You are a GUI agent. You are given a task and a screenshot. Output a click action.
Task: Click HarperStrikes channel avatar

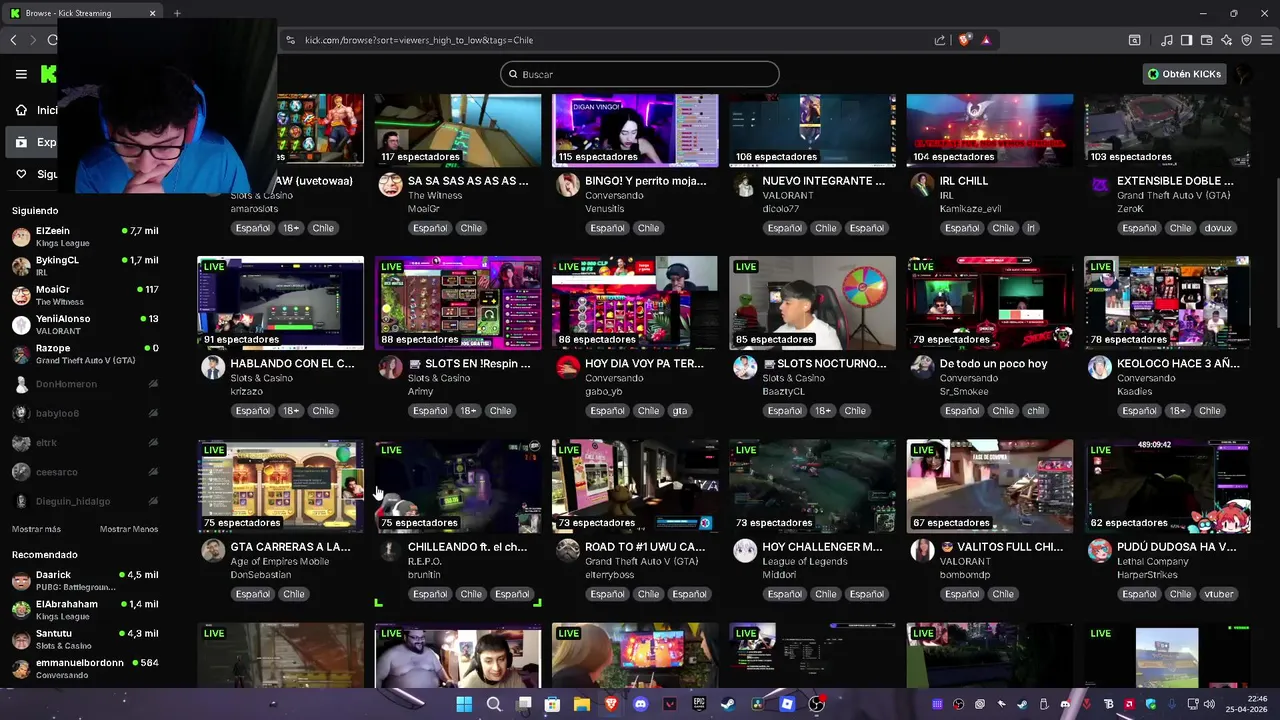[x=1099, y=550]
